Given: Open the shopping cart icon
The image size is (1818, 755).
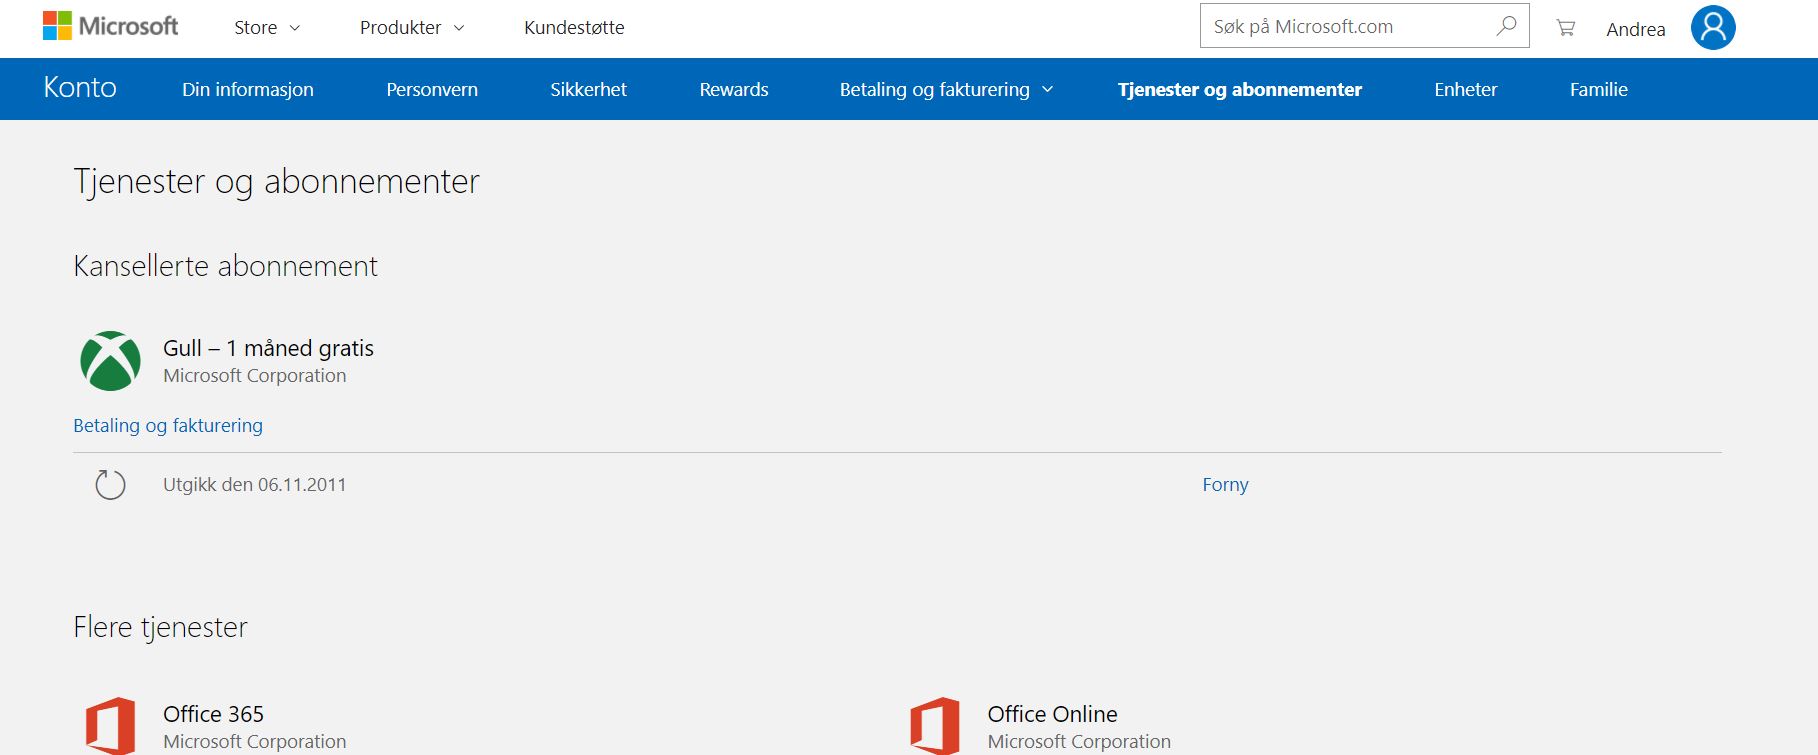Looking at the screenshot, I should click(x=1566, y=28).
